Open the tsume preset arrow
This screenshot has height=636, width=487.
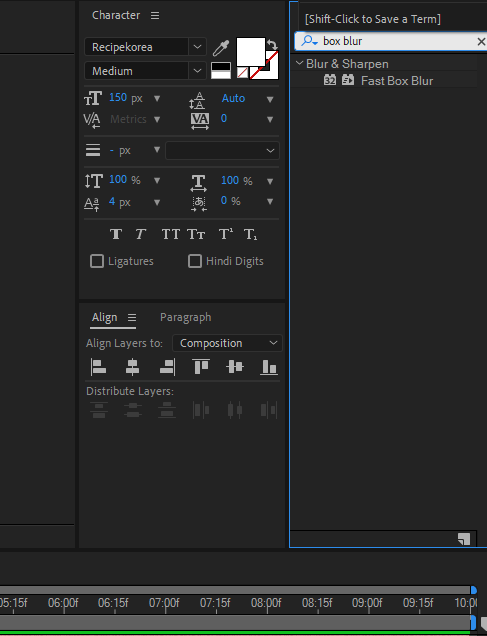[x=270, y=202]
